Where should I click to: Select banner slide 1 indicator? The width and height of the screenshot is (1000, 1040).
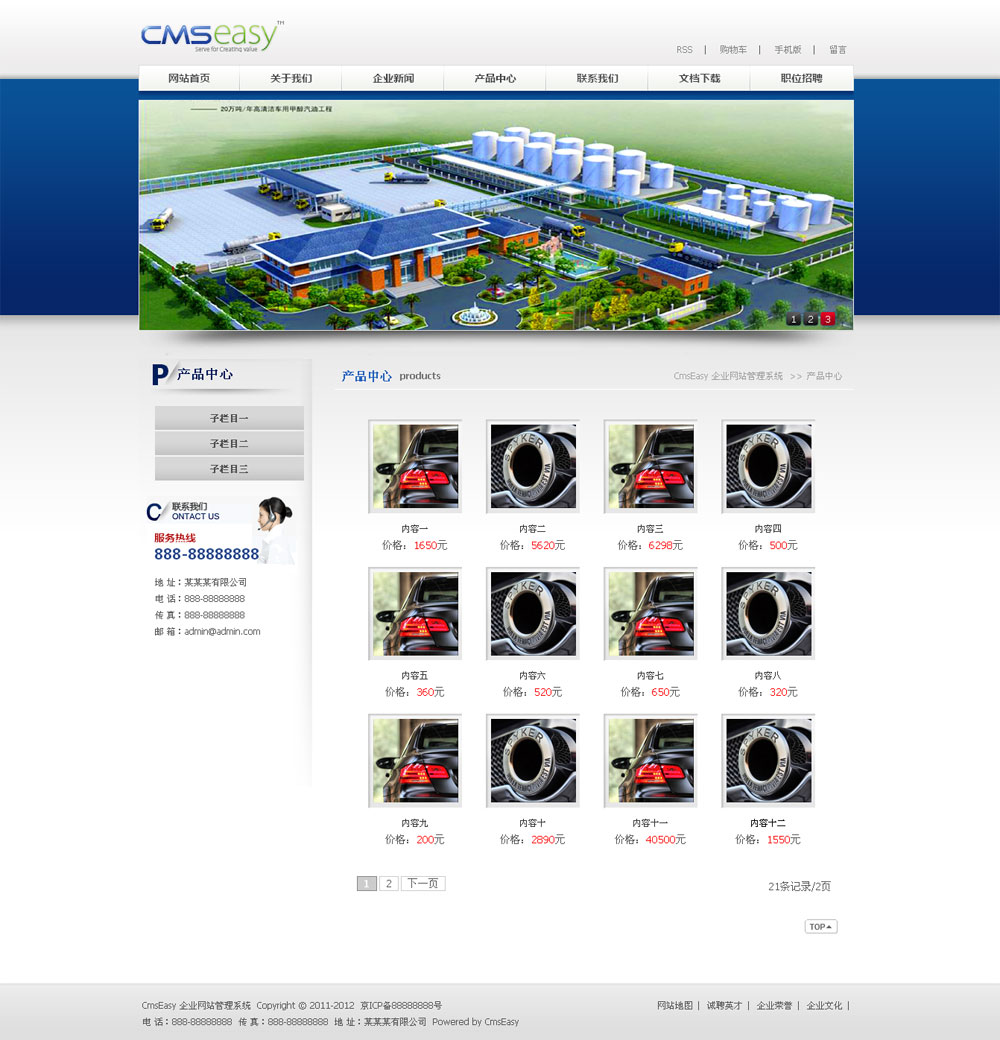pyautogui.click(x=794, y=319)
